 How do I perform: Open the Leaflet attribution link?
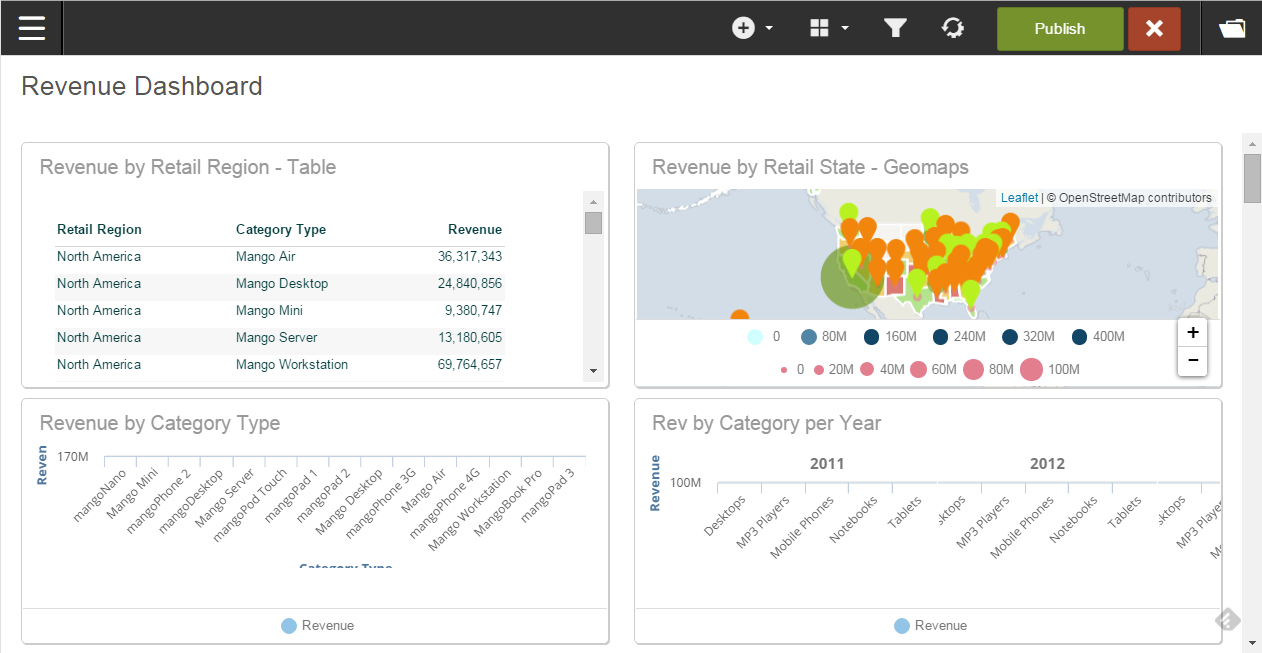[x=1019, y=198]
